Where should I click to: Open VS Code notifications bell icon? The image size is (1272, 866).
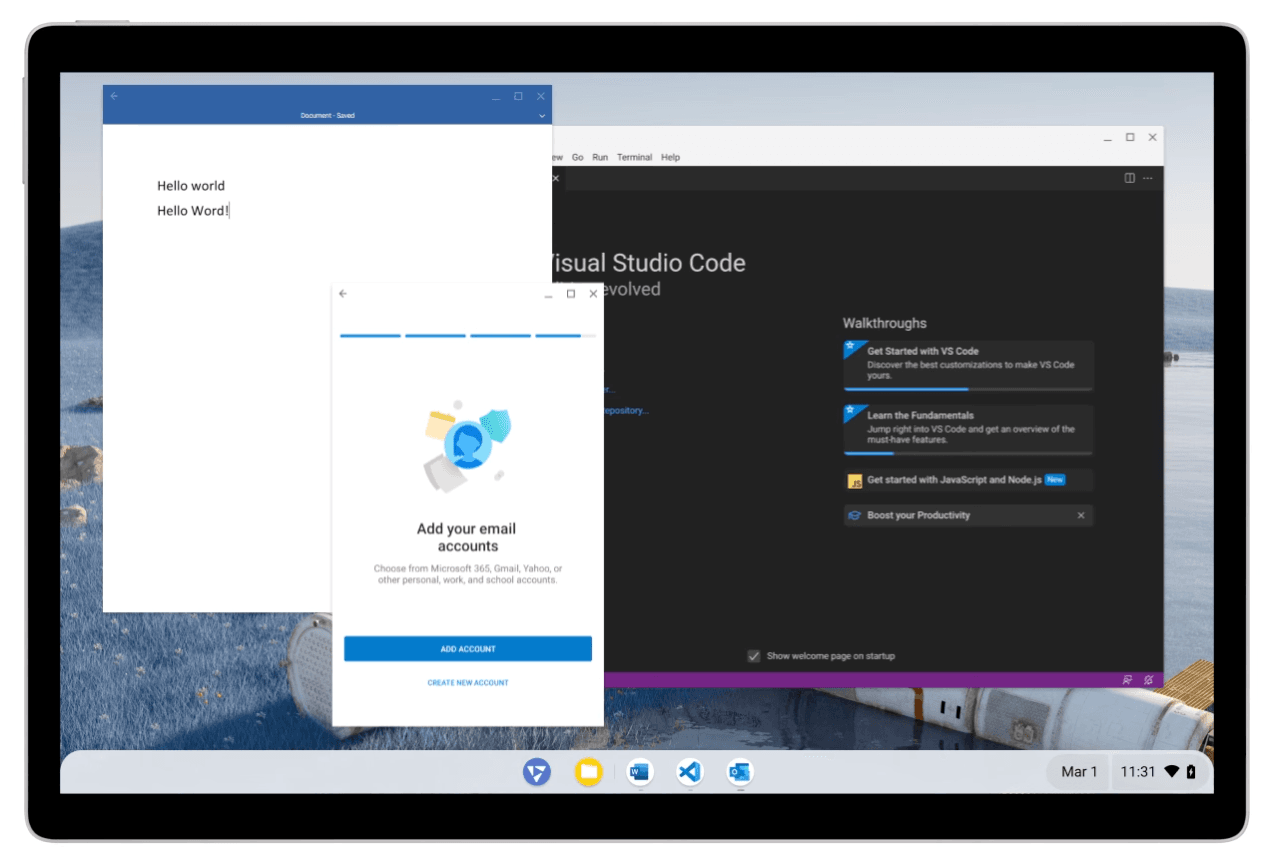click(x=1148, y=680)
